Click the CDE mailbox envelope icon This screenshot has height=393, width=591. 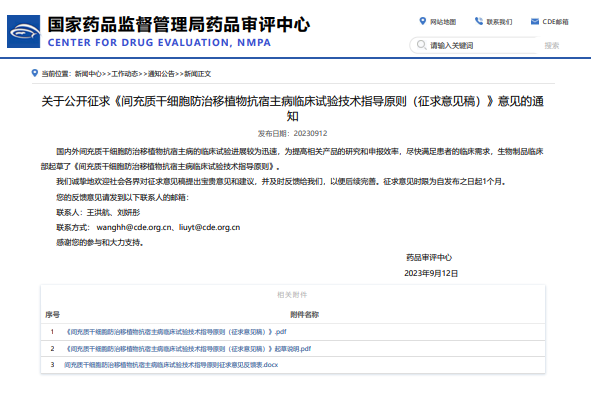(534, 21)
